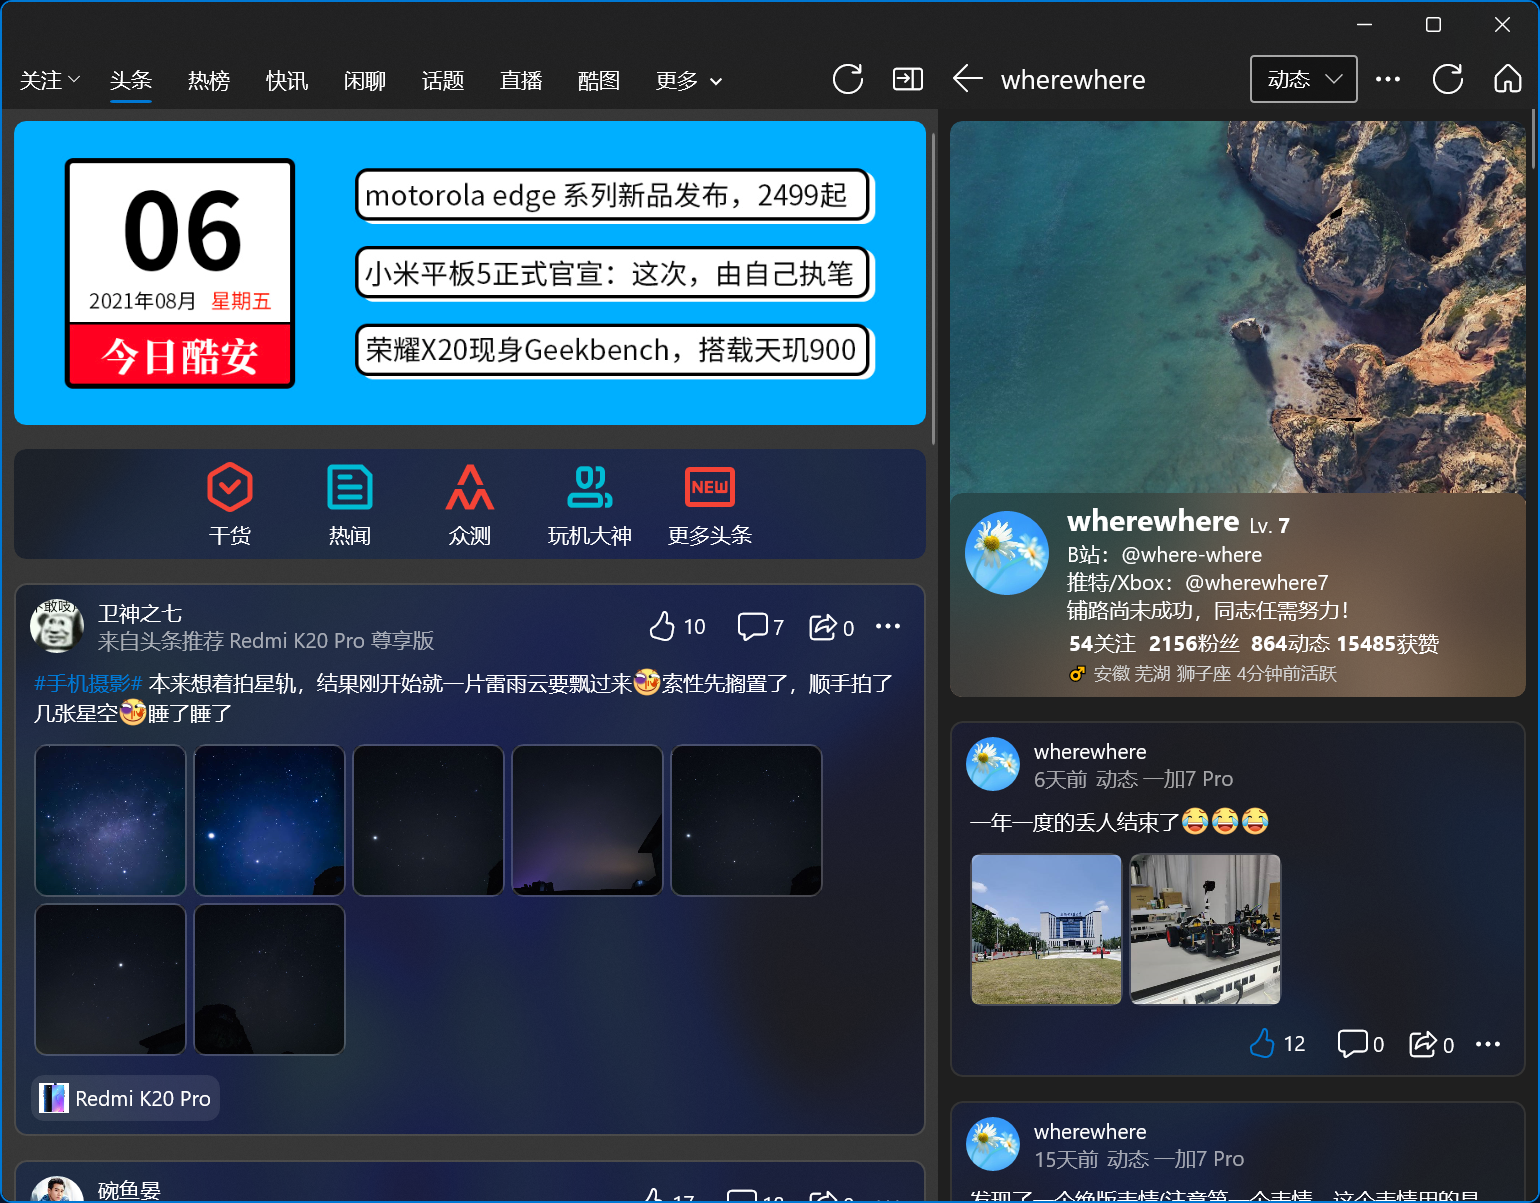Refresh the headline feed
This screenshot has height=1203, width=1540.
click(848, 79)
